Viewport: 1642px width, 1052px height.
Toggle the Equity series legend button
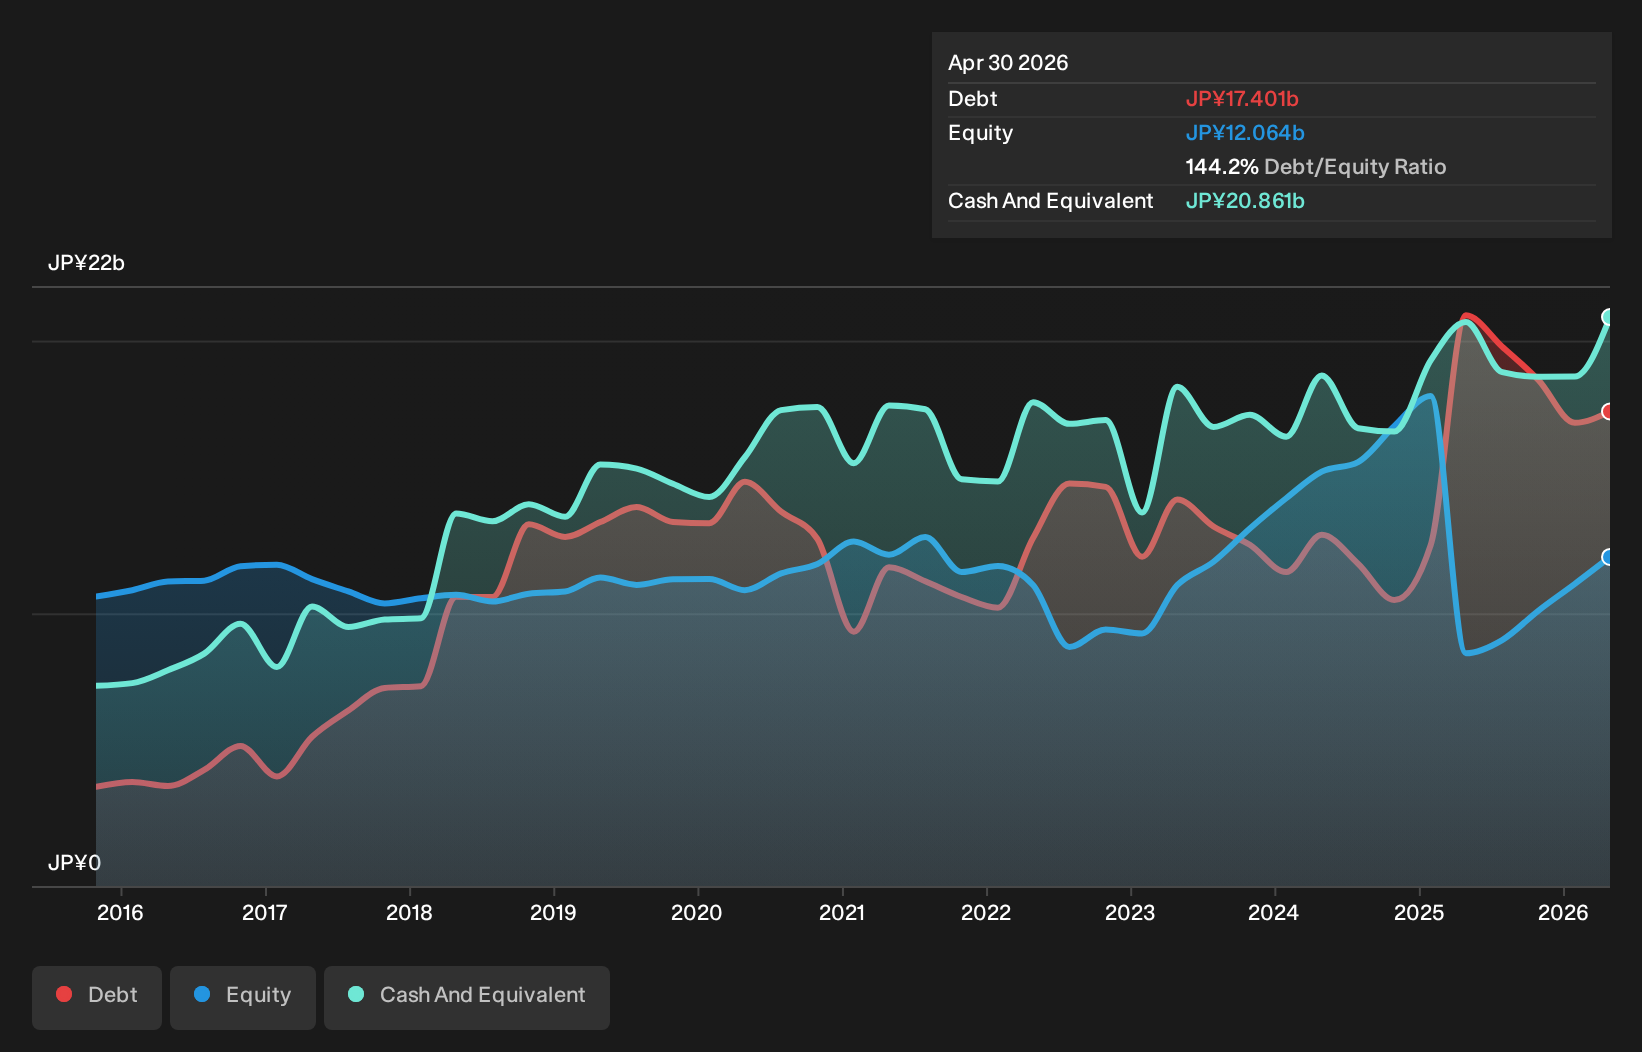pos(243,997)
